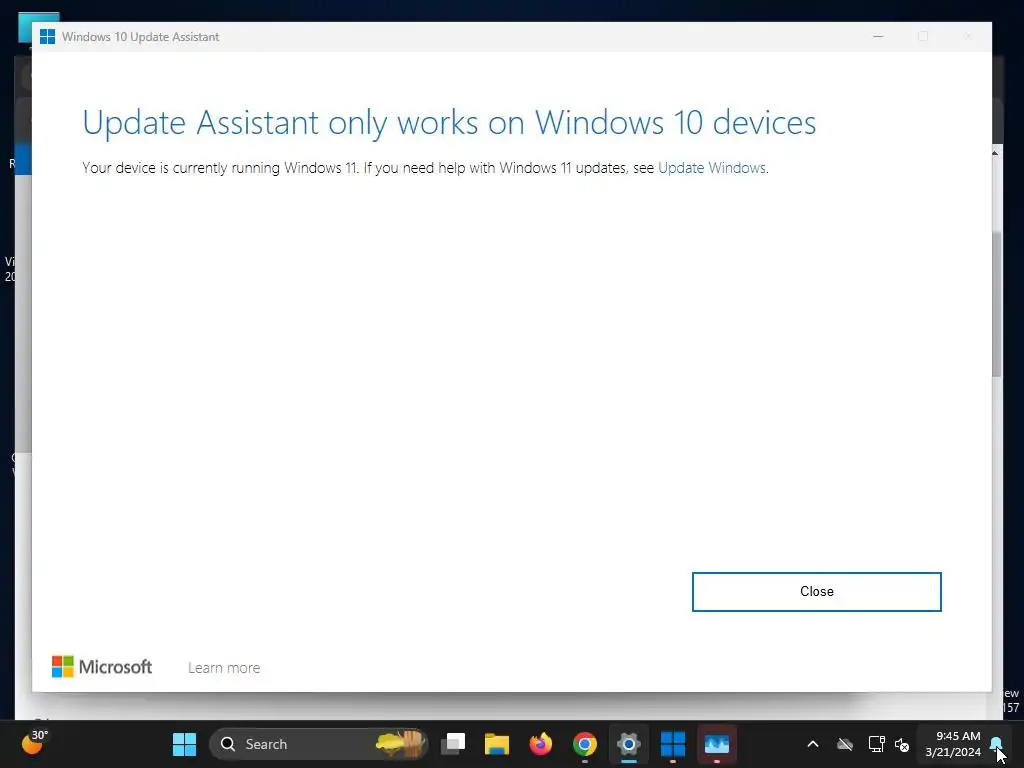This screenshot has width=1024, height=768.
Task: Open Task View from the taskbar
Action: click(x=453, y=744)
